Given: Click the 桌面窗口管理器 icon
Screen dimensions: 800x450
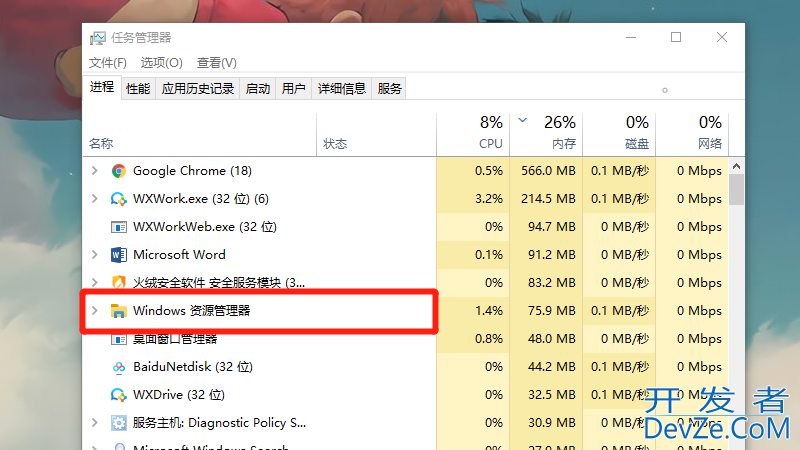Looking at the screenshot, I should coord(119,339).
